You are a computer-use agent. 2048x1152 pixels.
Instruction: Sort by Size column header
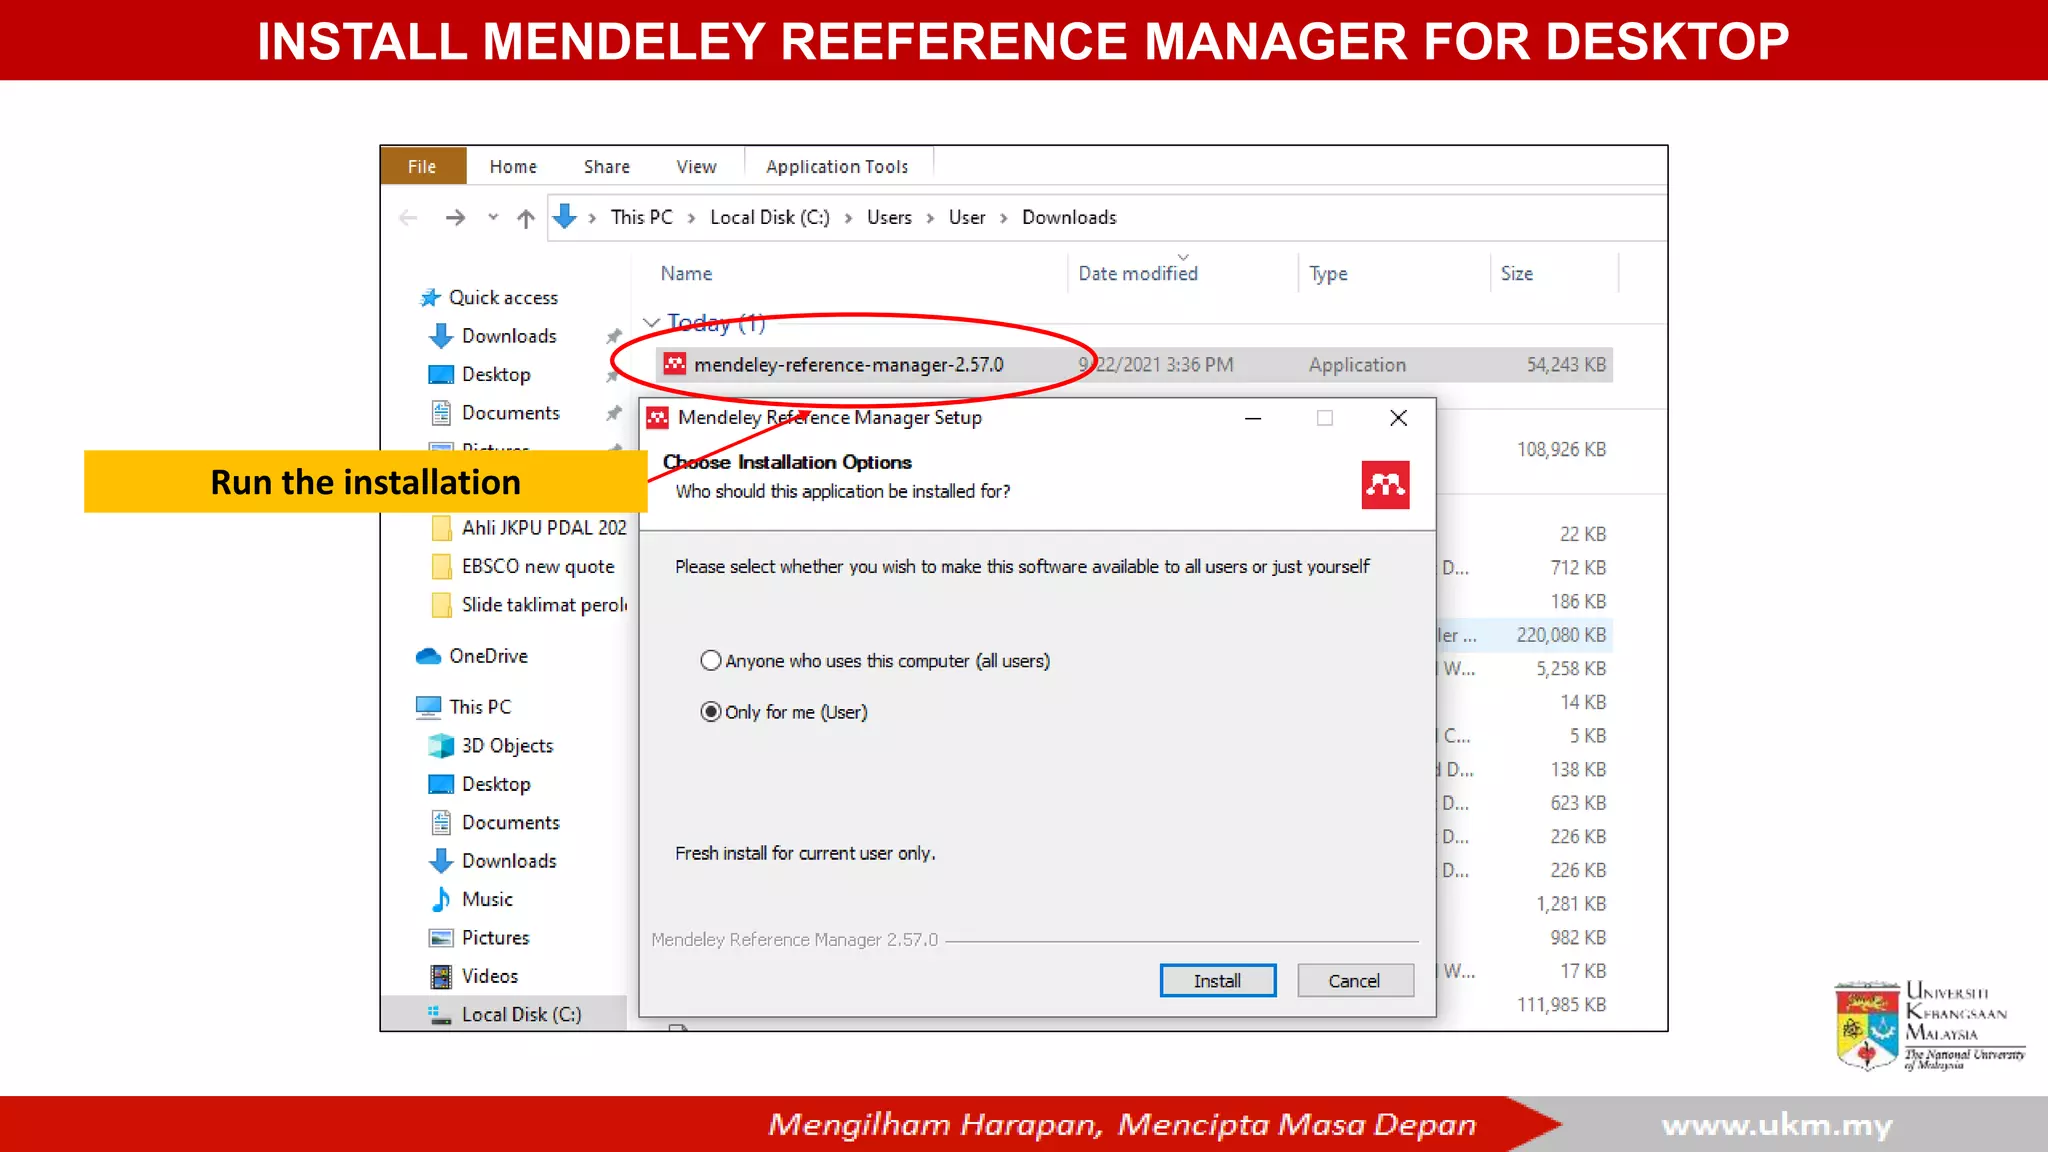coord(1517,273)
